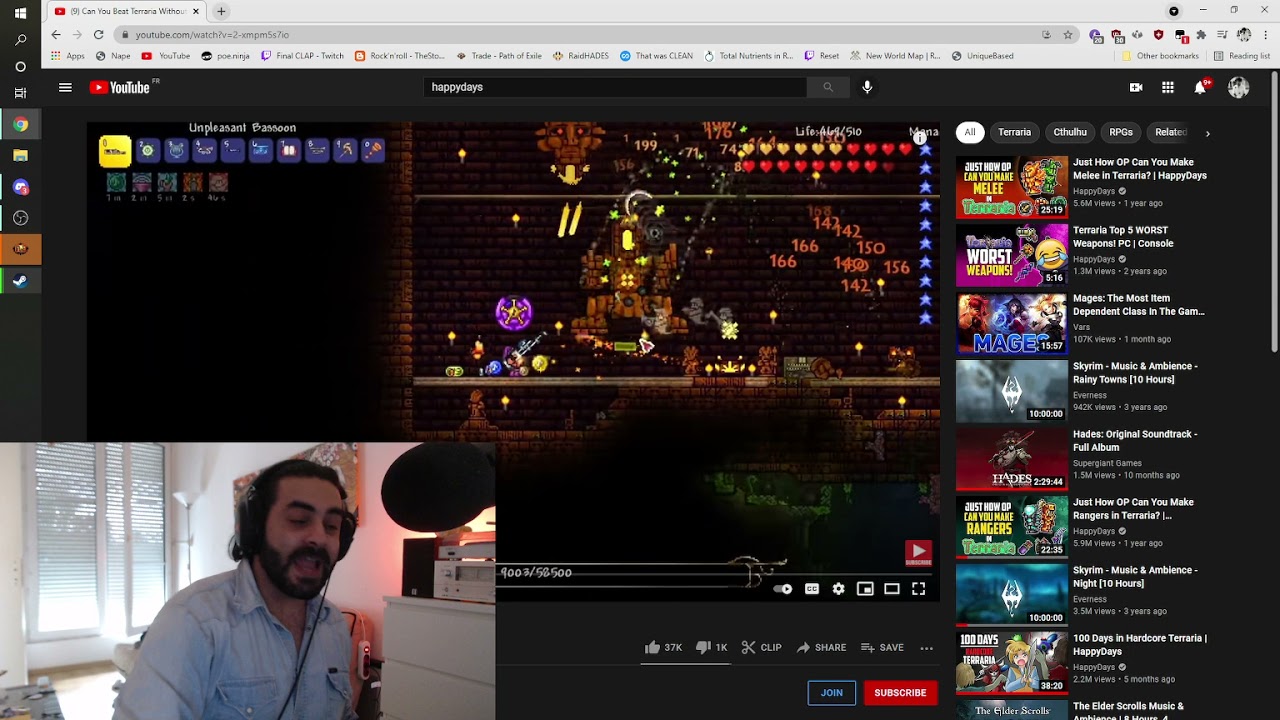The height and width of the screenshot is (720, 1280).
Task: Reload the page with refresh icon
Action: coord(98,34)
